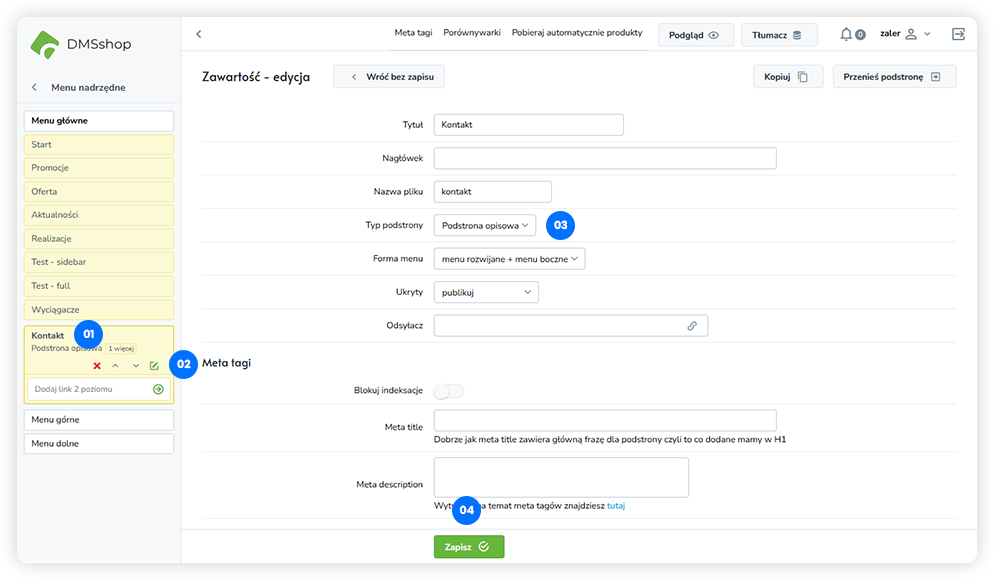994x580 pixels.
Task: Click the logout icon in top right
Action: pos(958,34)
